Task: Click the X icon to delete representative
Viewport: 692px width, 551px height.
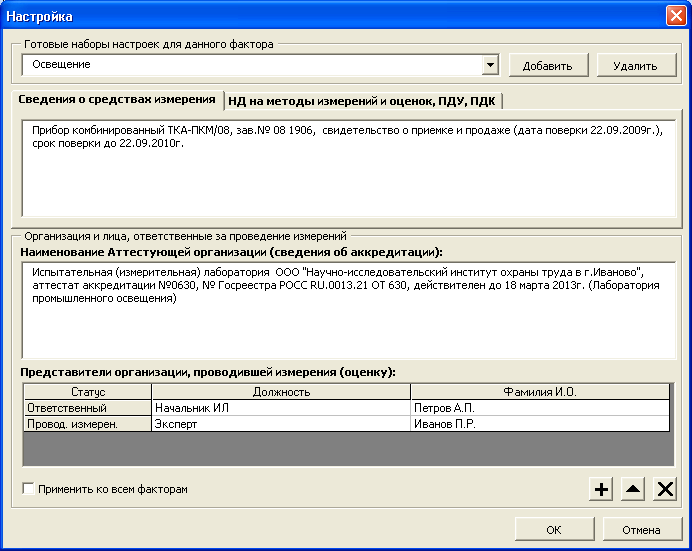Action: tap(665, 489)
